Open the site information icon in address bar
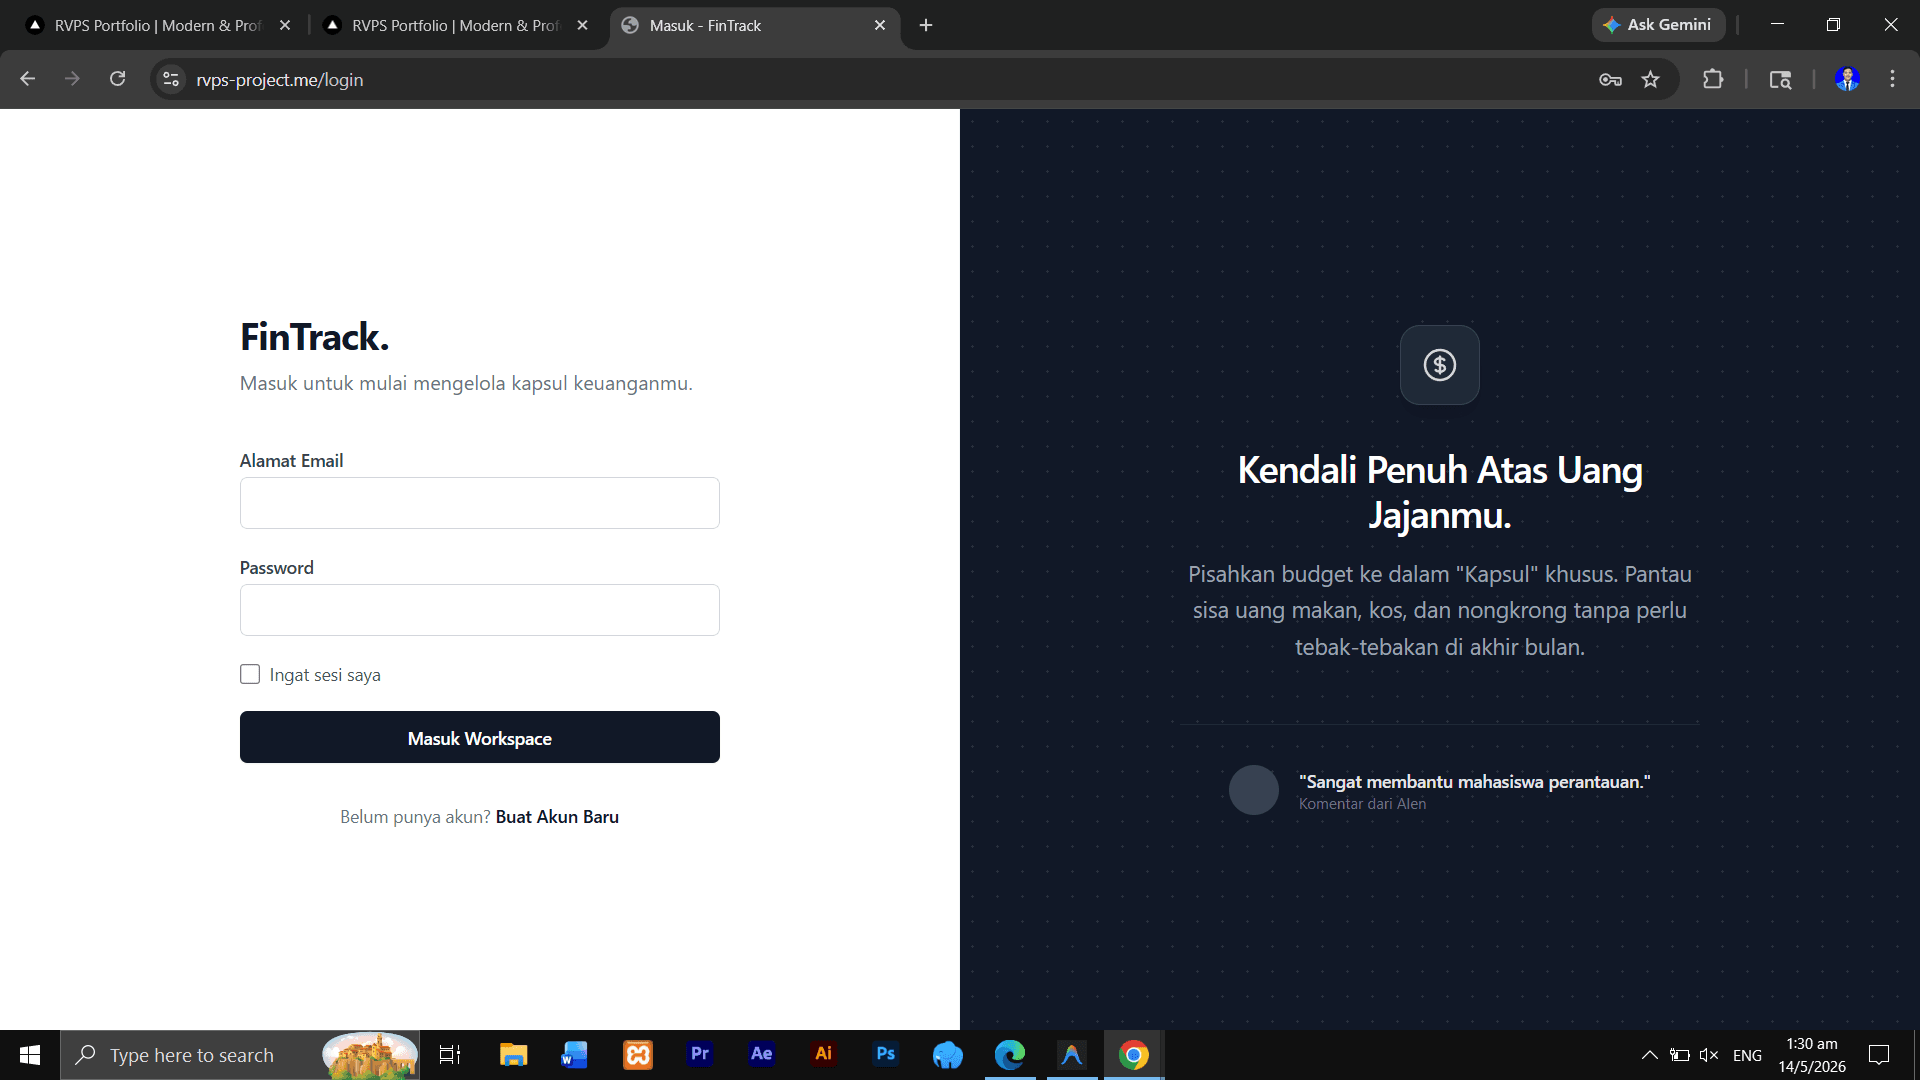The width and height of the screenshot is (1920, 1080). pyautogui.click(x=171, y=79)
